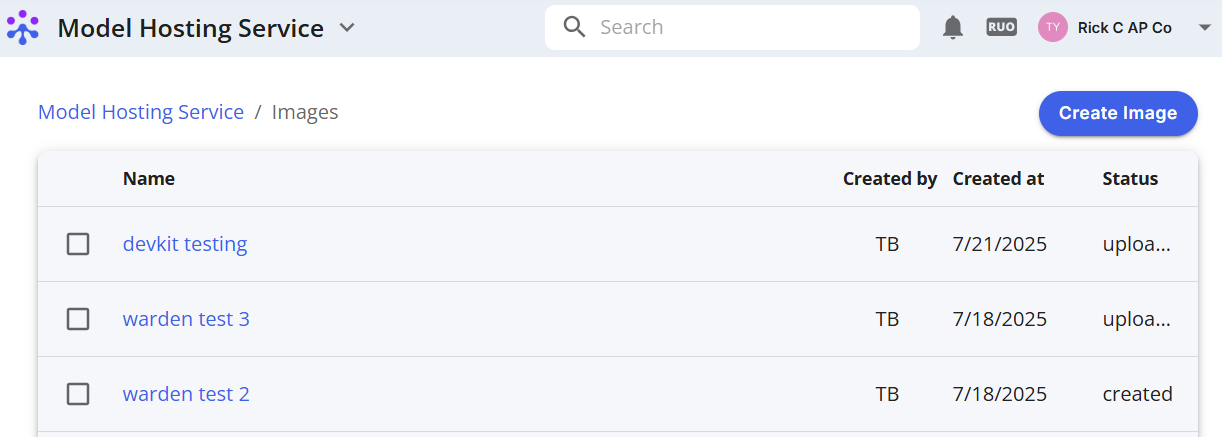The height and width of the screenshot is (437, 1222).
Task: Tick the warden test 2 checkbox
Action: click(78, 394)
